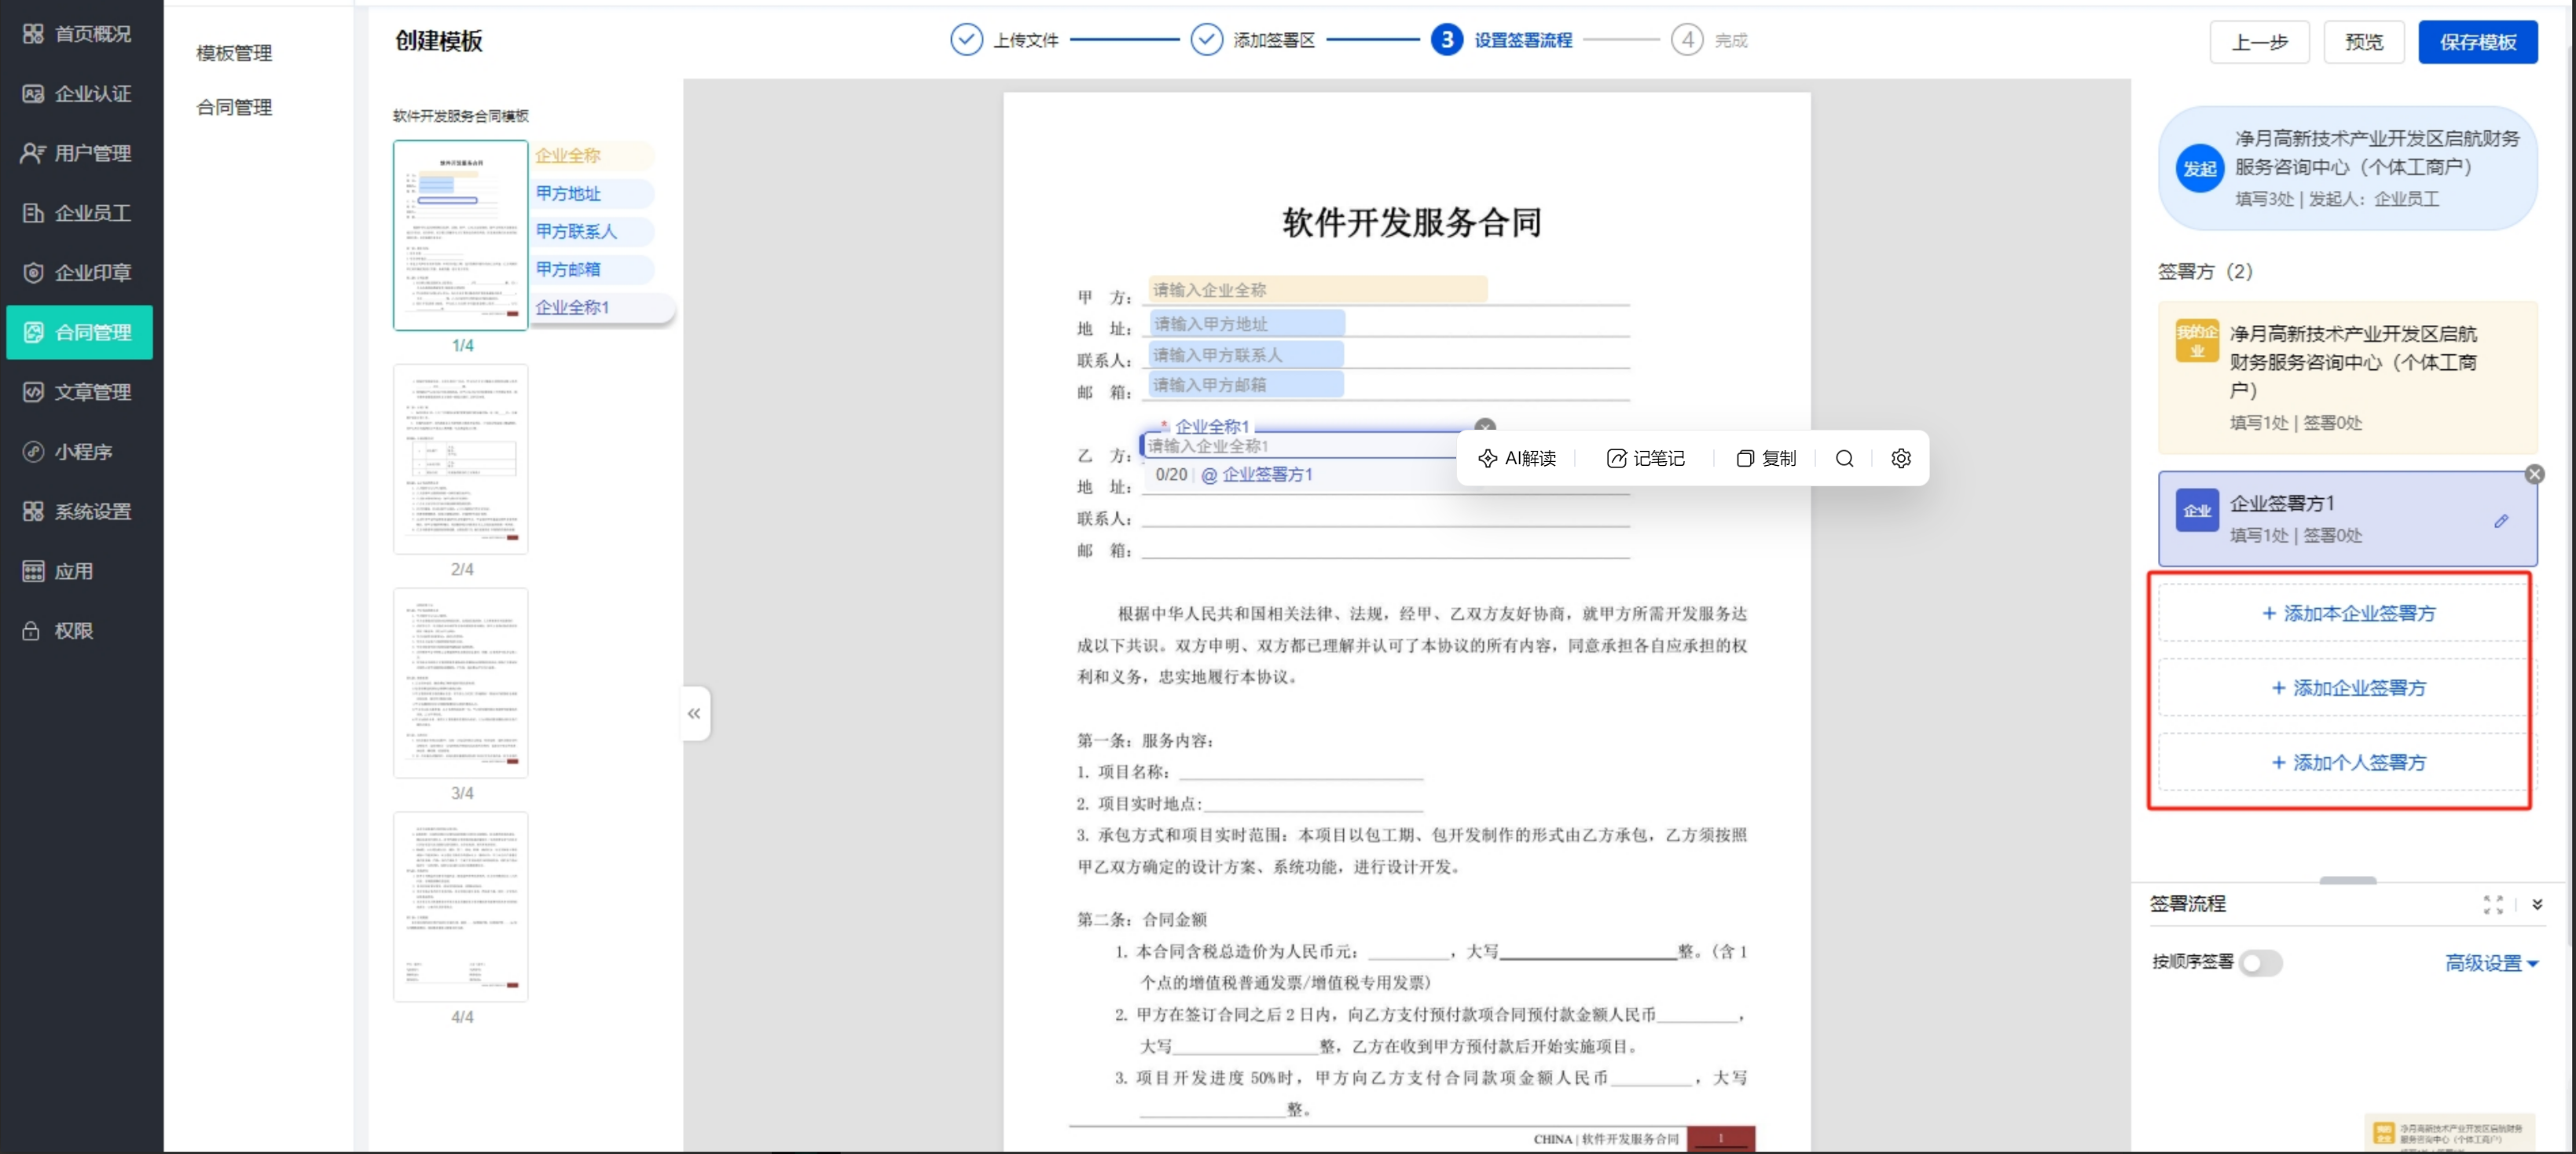Image resolution: width=2576 pixels, height=1154 pixels.
Task: Open 企业认证 in the sidebar
Action: (78, 94)
